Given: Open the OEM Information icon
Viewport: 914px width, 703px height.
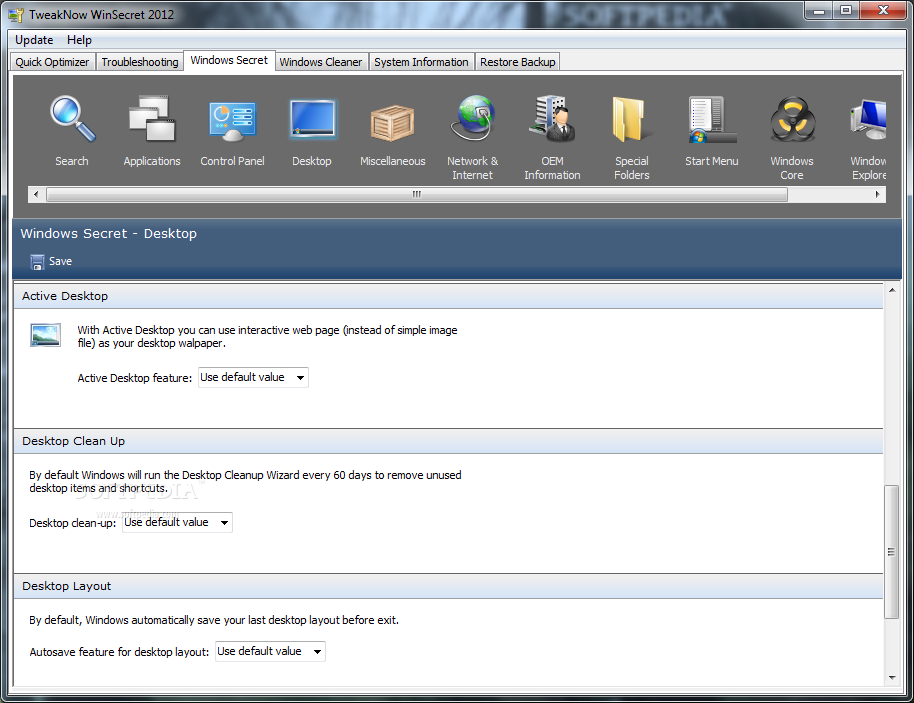Looking at the screenshot, I should click(x=553, y=118).
